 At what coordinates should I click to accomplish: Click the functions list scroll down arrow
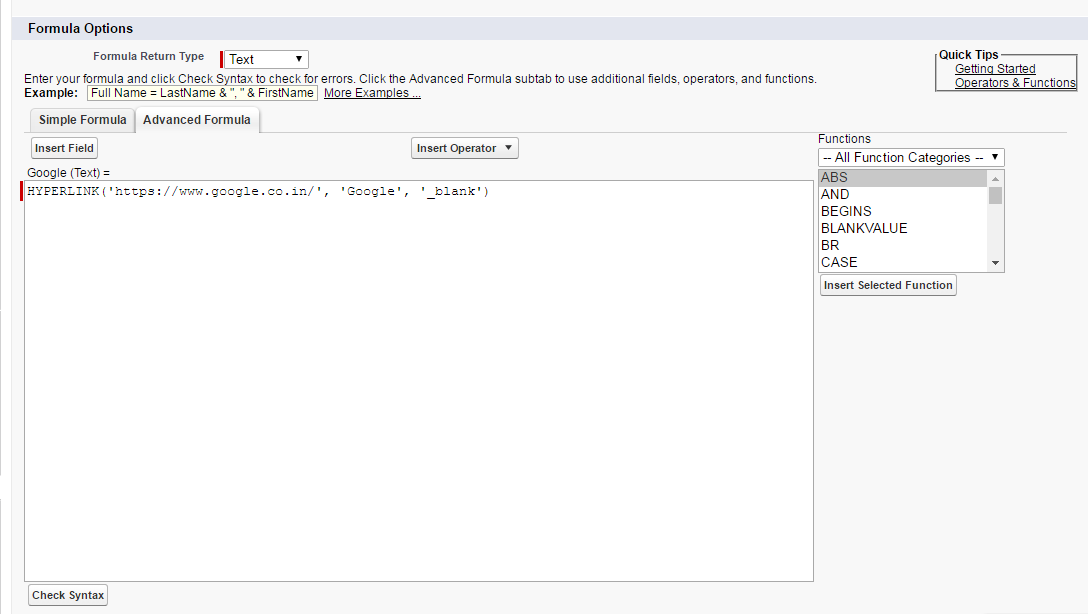point(995,263)
